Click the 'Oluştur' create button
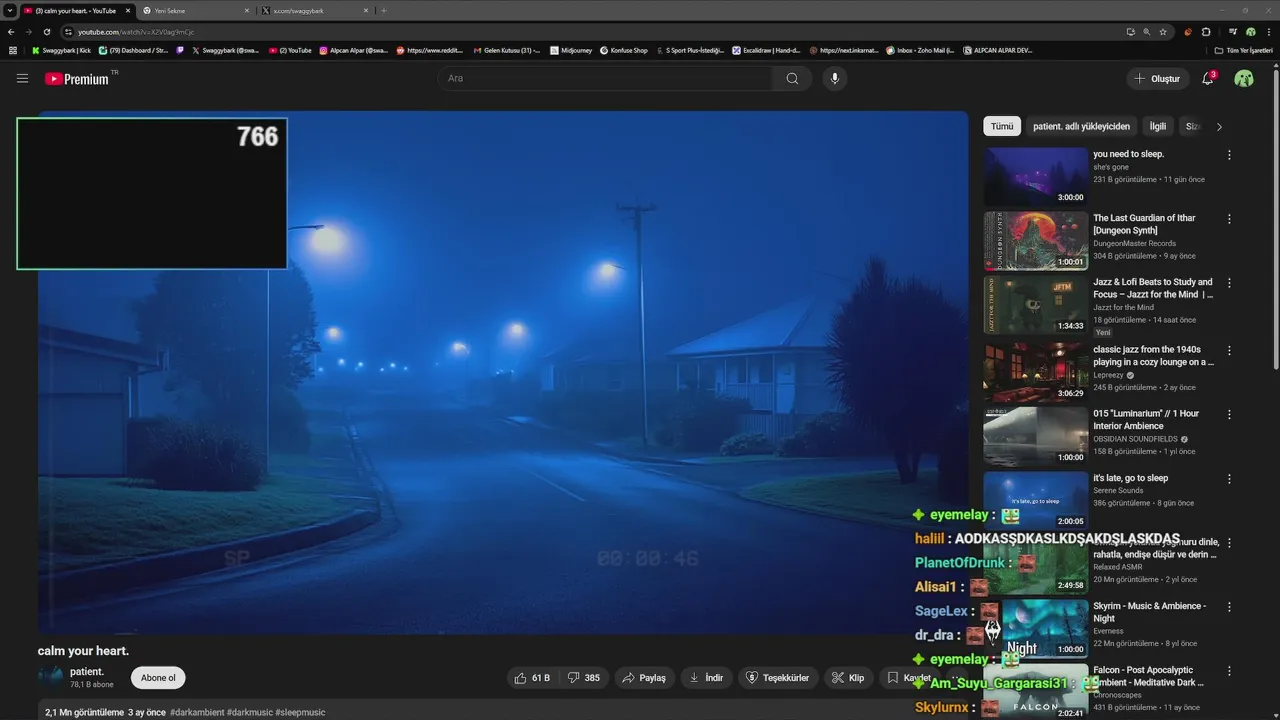This screenshot has width=1280, height=720. (1157, 78)
